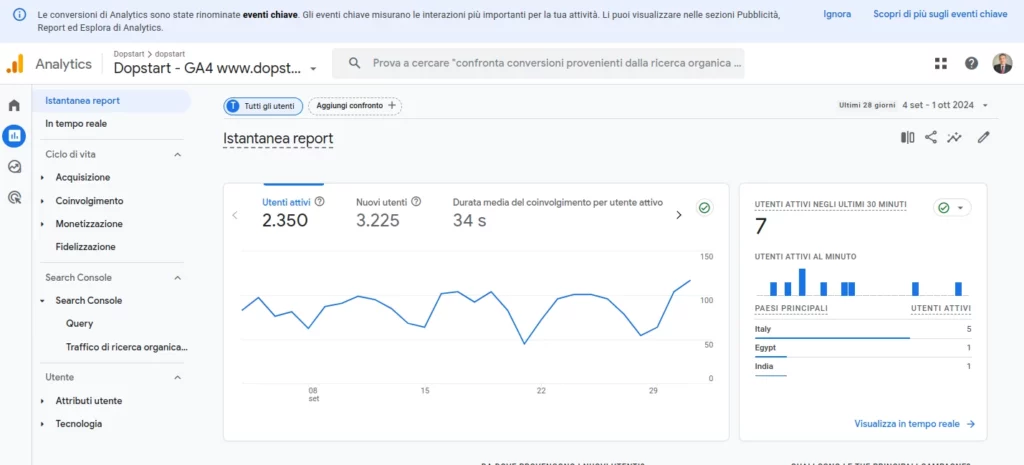Collapse the Search Console tree item
This screenshot has width=1024, height=465.
[x=42, y=301]
